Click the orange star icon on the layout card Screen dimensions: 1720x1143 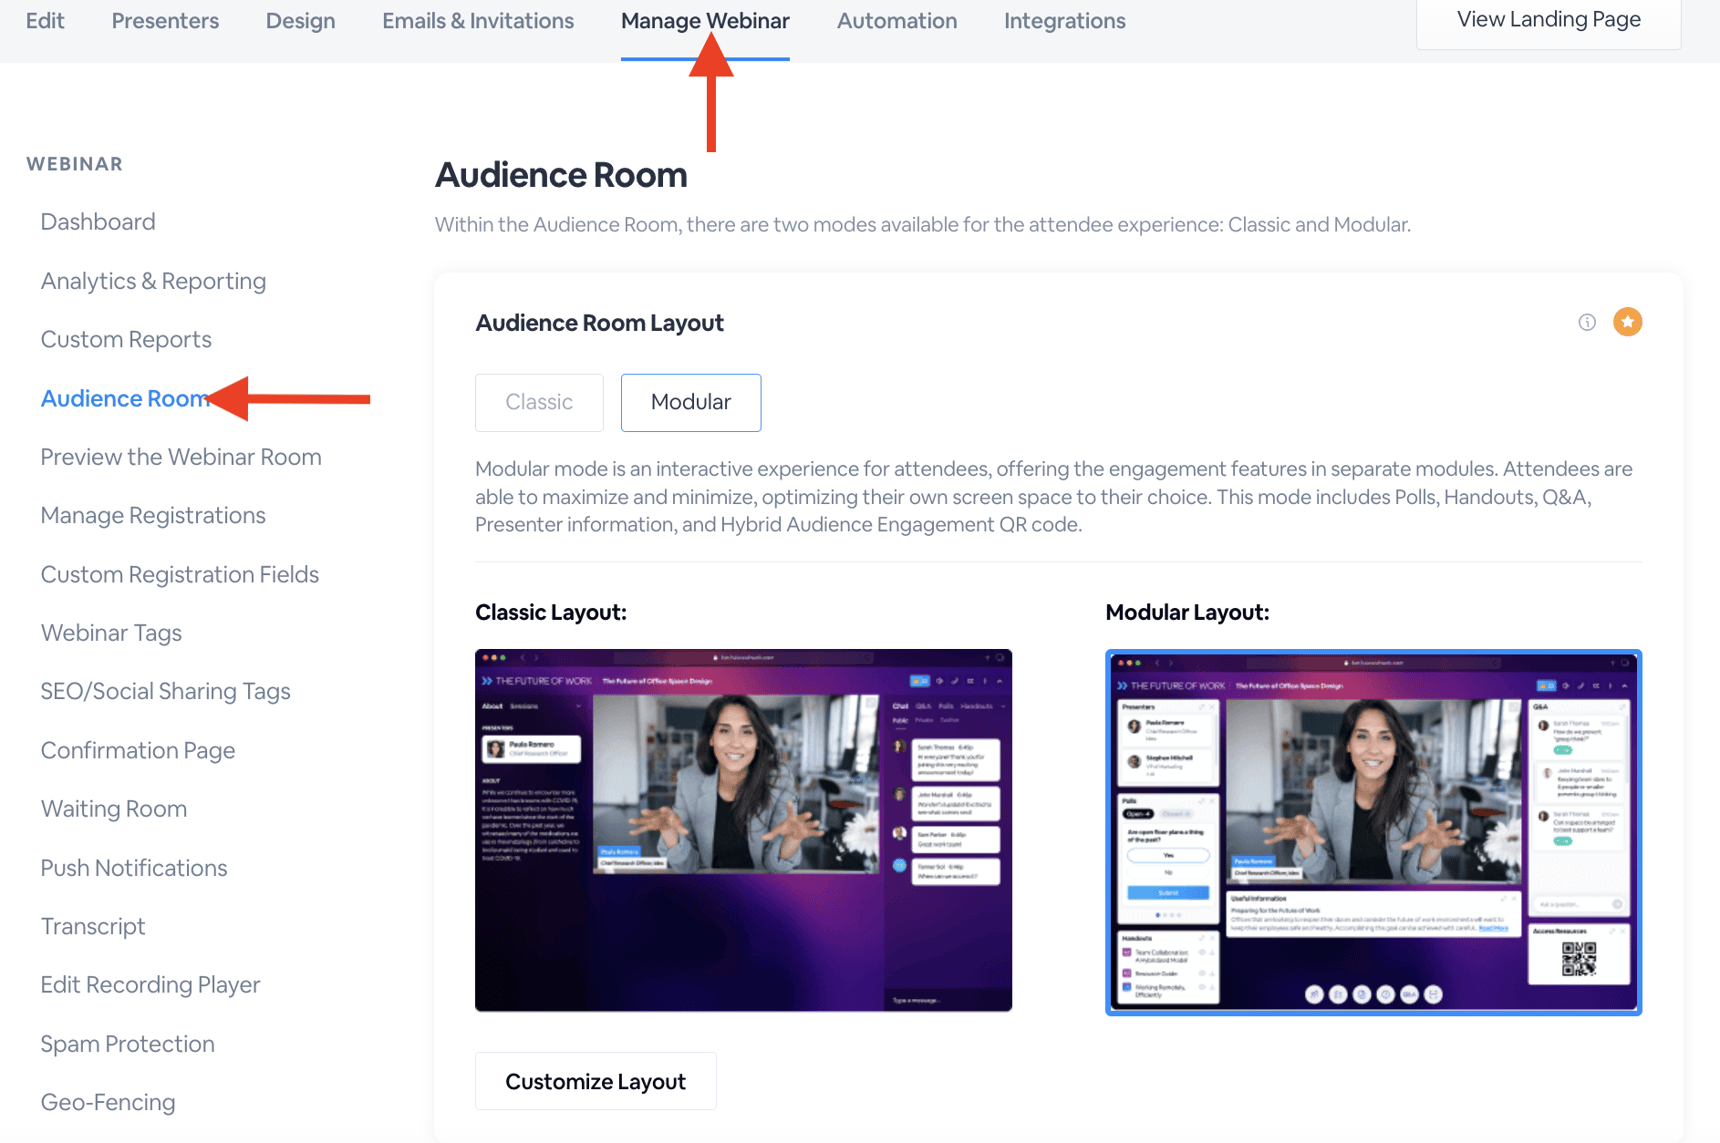(1627, 322)
